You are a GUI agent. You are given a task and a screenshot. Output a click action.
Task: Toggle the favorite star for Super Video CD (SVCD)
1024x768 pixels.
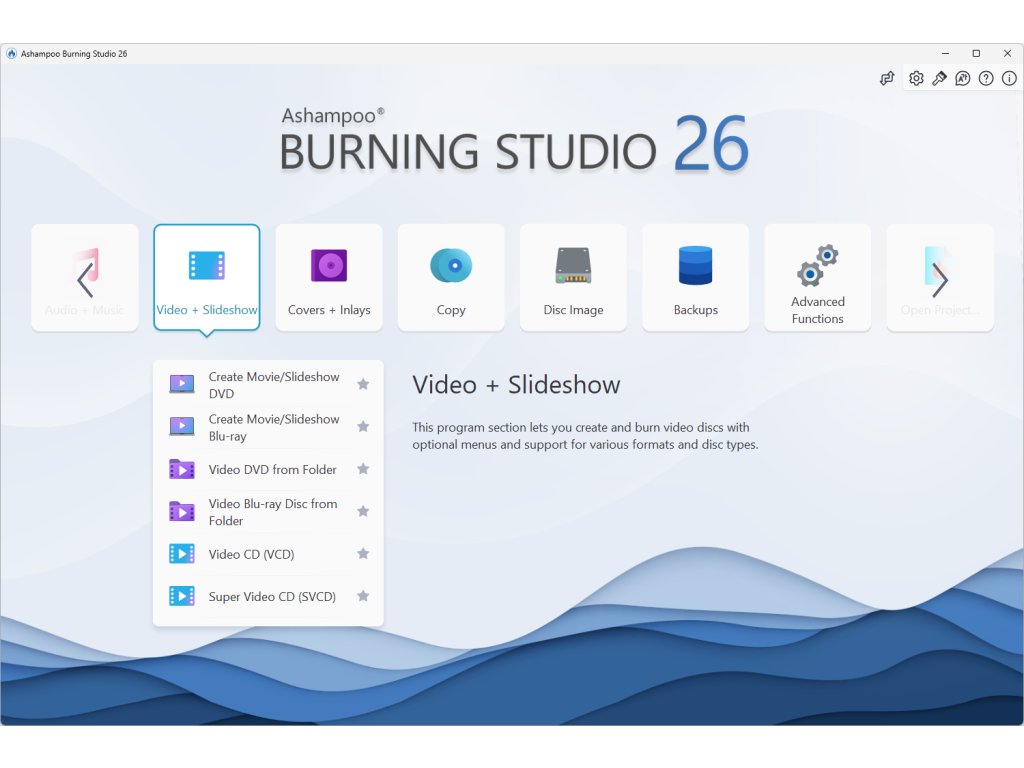[363, 596]
